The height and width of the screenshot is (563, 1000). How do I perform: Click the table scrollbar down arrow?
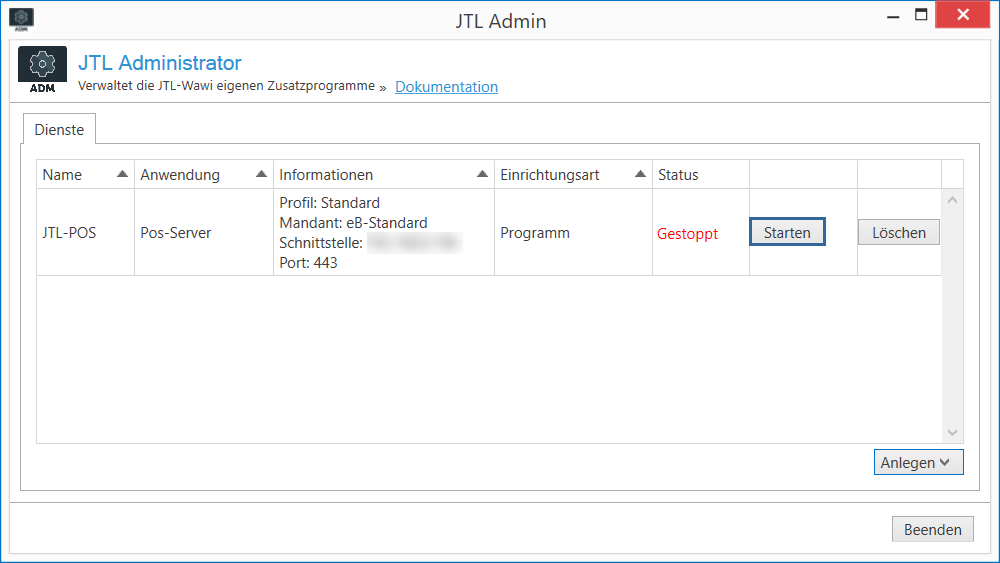pos(952,432)
